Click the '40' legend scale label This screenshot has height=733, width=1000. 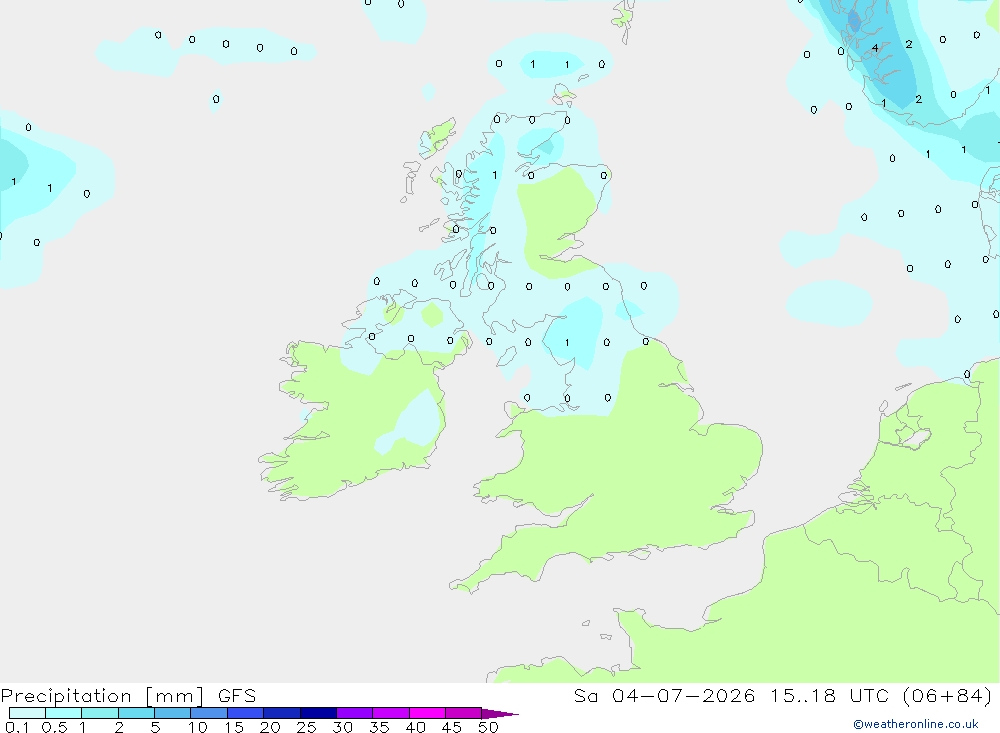click(415, 727)
